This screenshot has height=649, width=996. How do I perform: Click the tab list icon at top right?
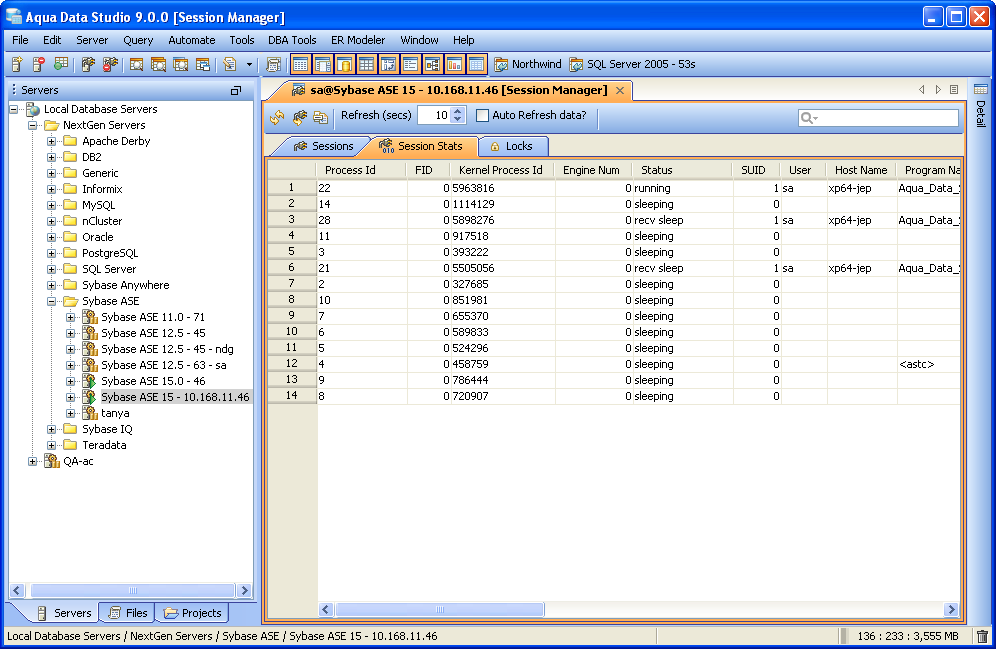[x=954, y=90]
